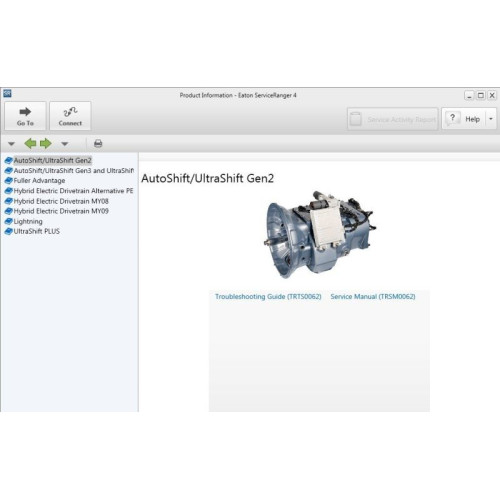
Task: Open dropdown left of the back arrow
Action: pyautogui.click(x=11, y=144)
